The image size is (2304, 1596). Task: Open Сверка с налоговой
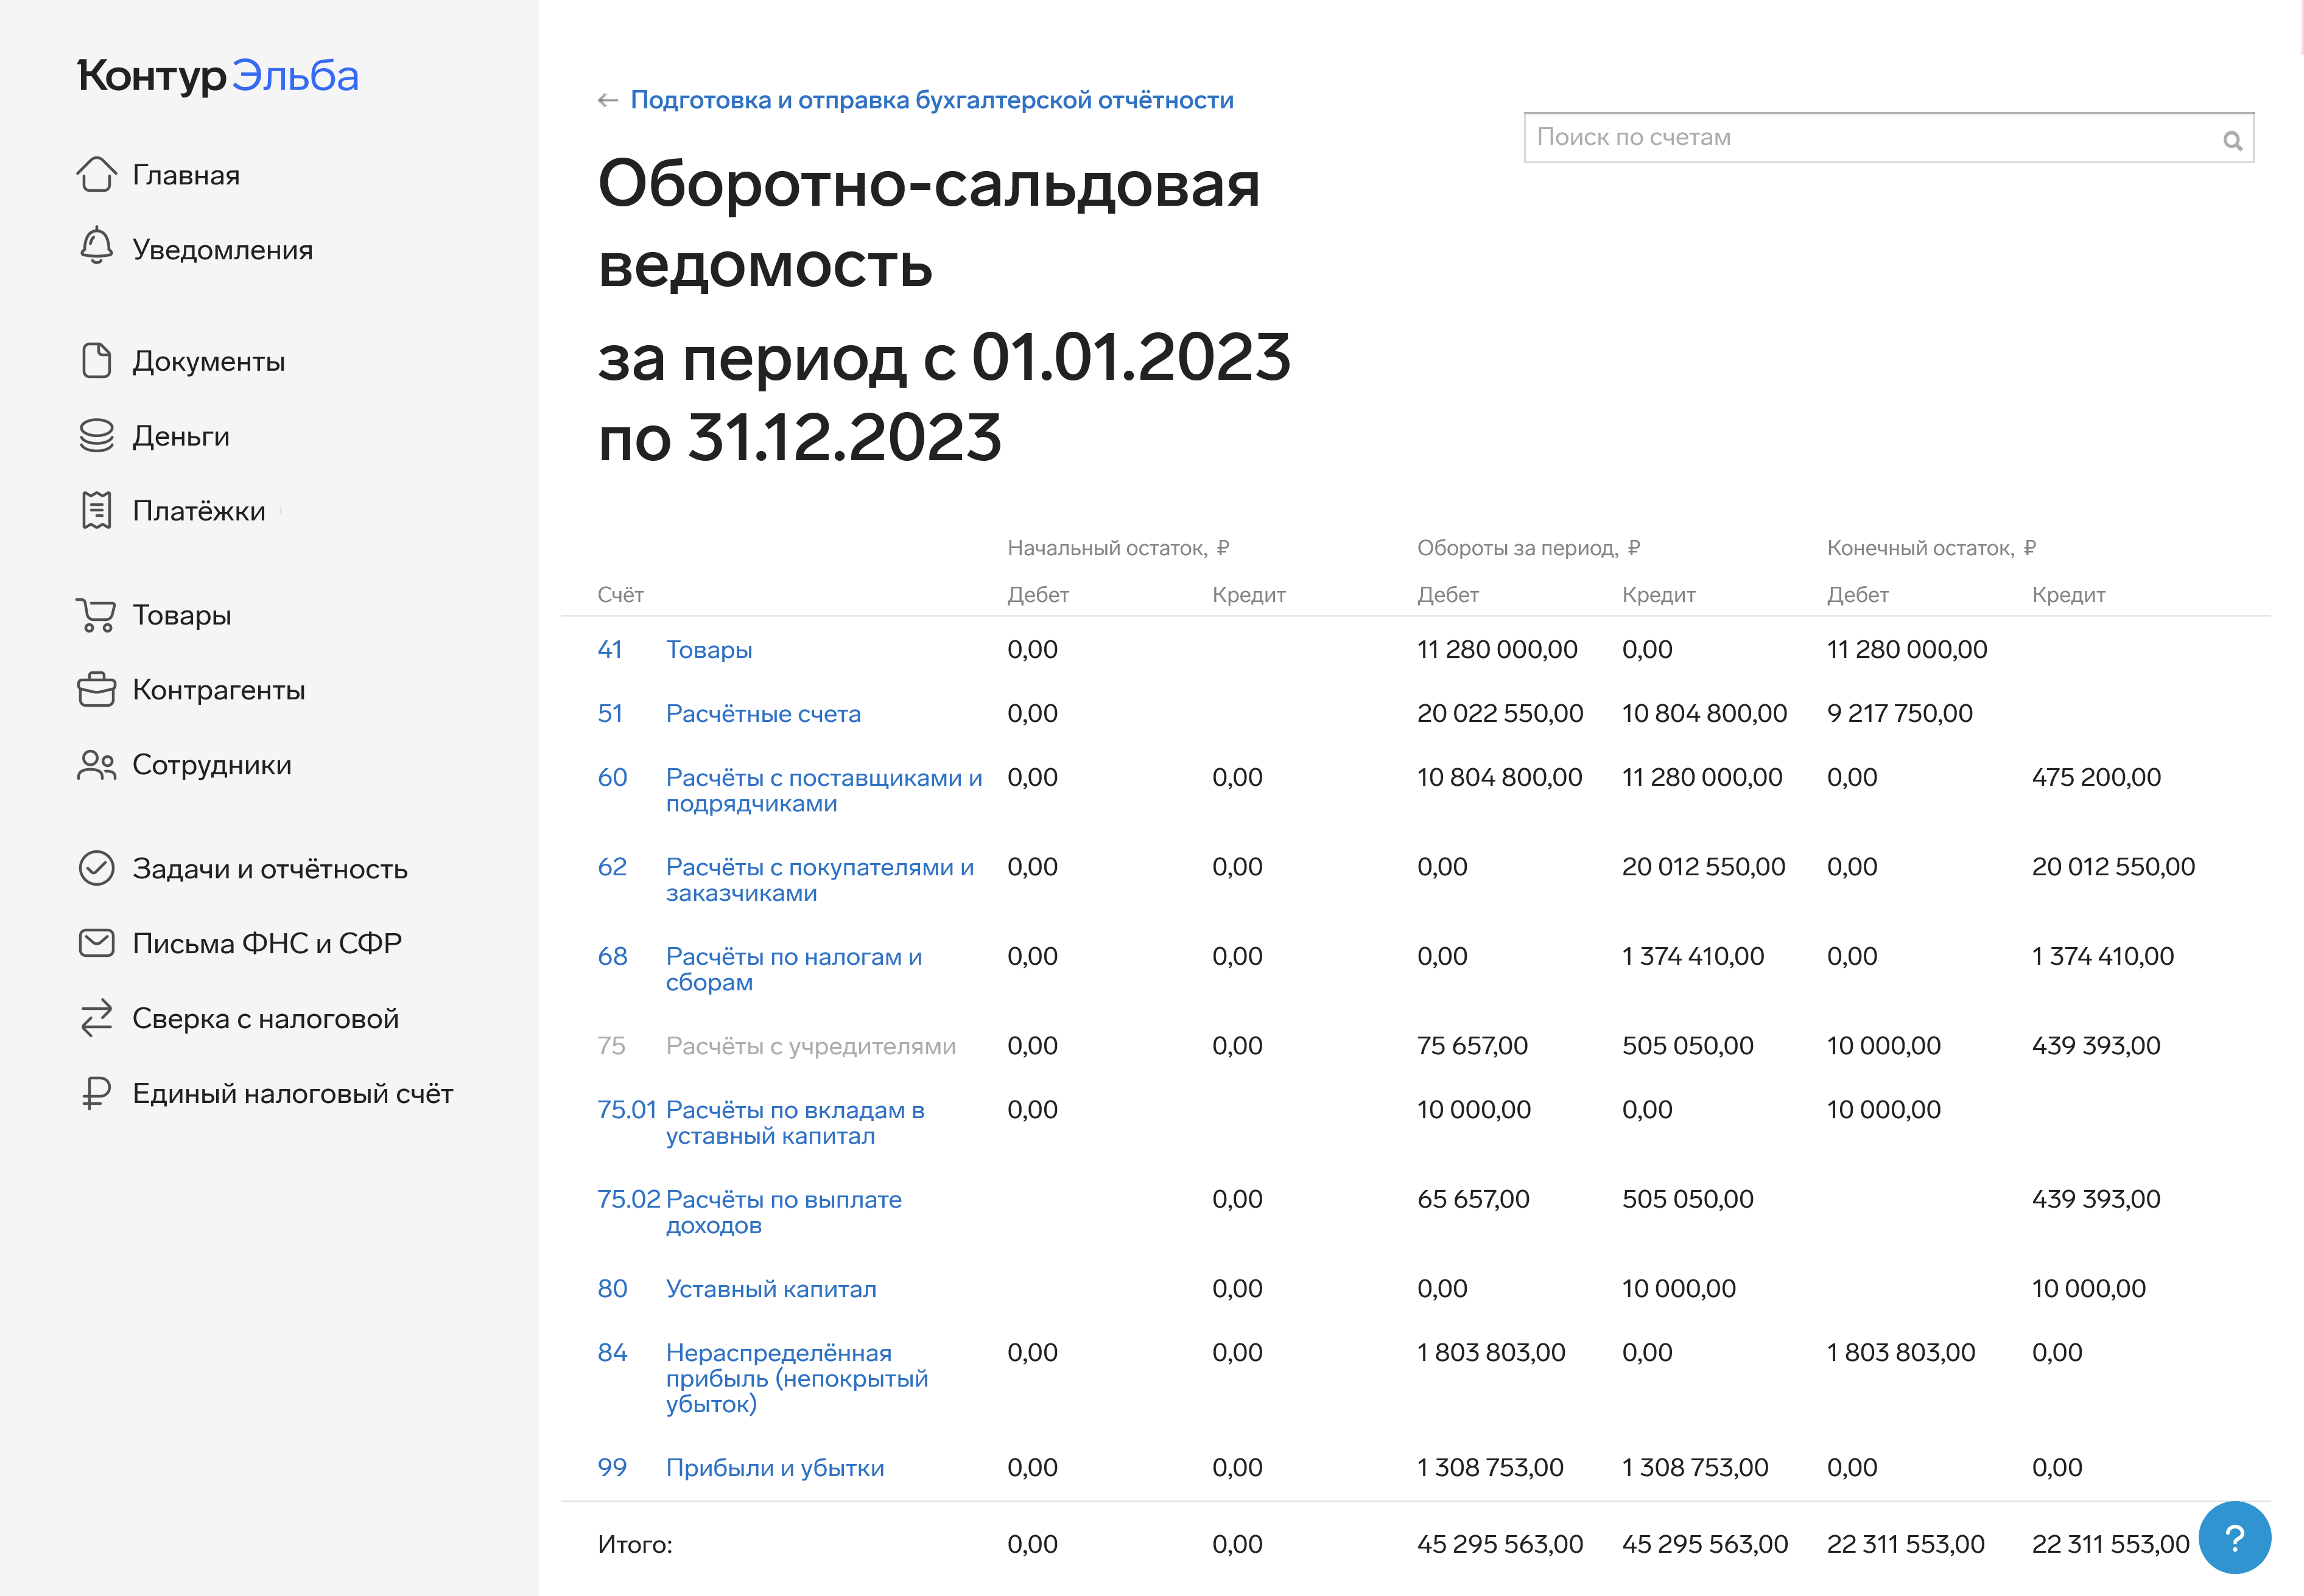click(x=266, y=1018)
